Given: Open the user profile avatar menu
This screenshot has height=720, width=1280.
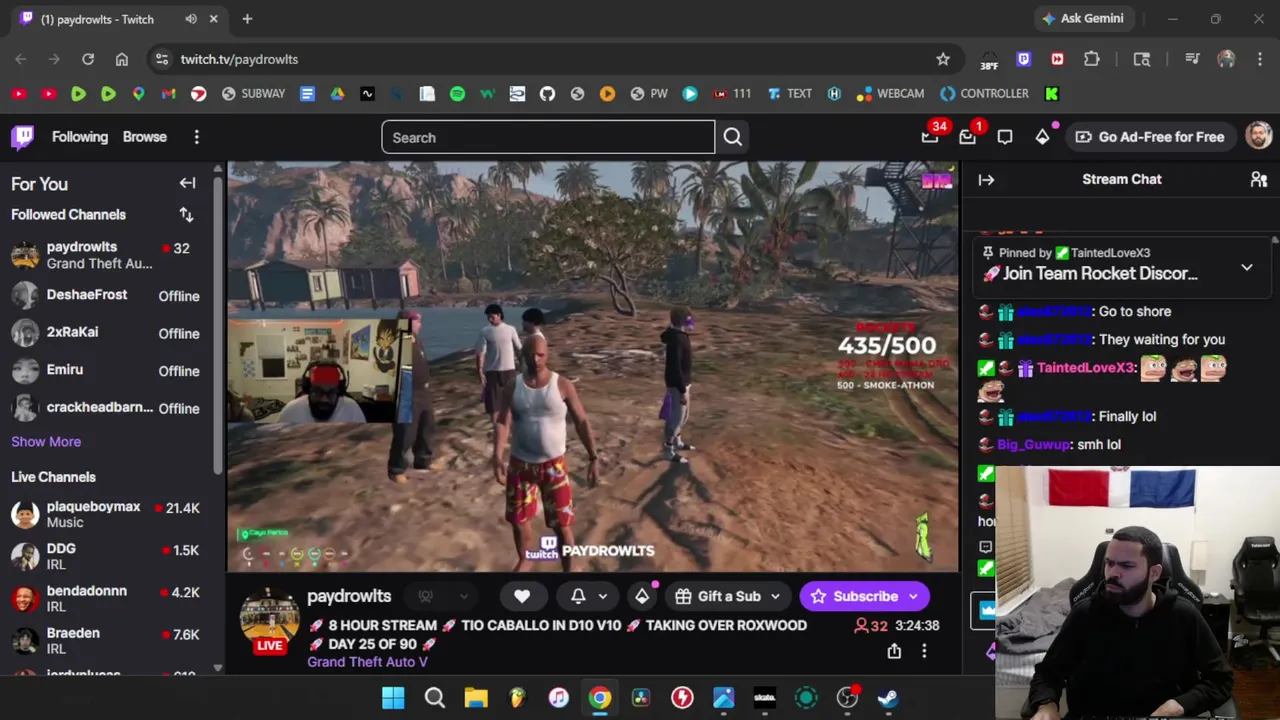Looking at the screenshot, I should pos(1258,137).
